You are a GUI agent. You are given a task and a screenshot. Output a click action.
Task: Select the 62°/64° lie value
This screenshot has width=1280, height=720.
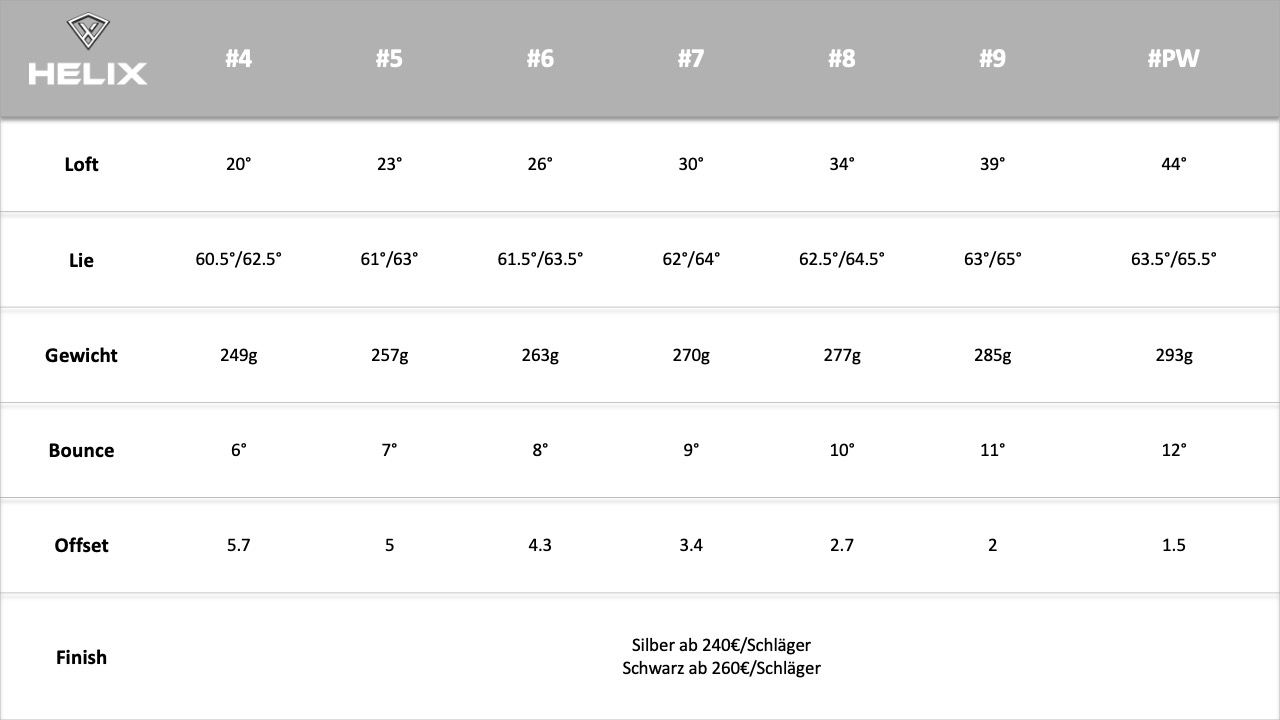coord(691,259)
